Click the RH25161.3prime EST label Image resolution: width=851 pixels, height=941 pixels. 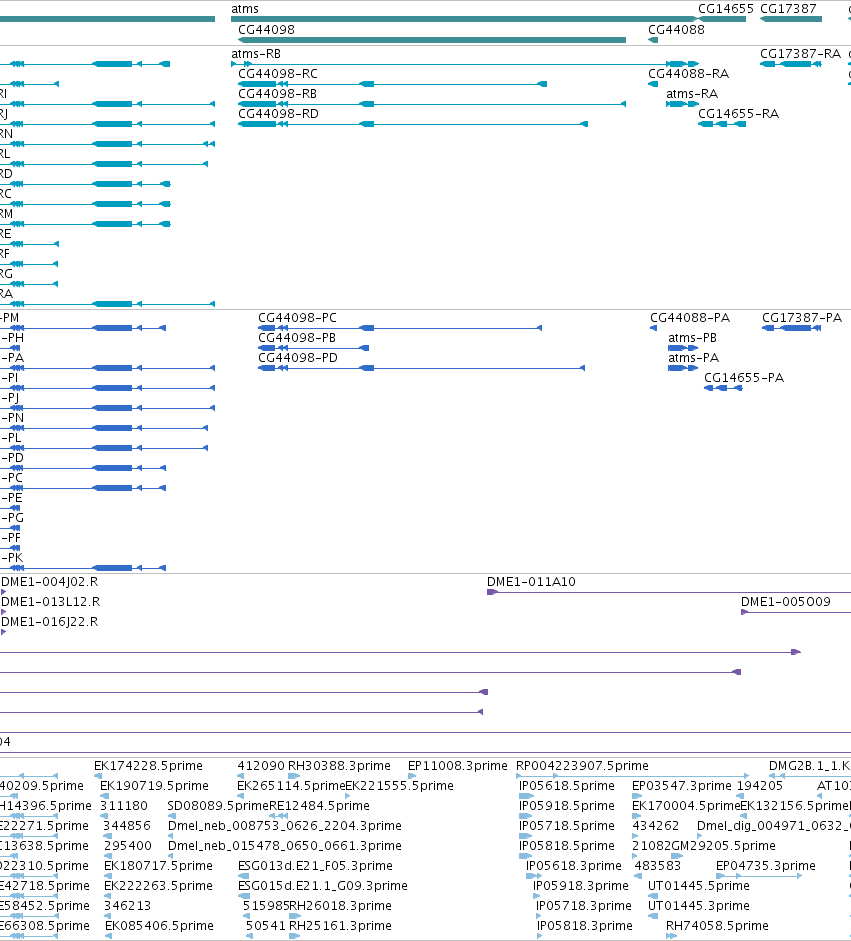(x=340, y=926)
